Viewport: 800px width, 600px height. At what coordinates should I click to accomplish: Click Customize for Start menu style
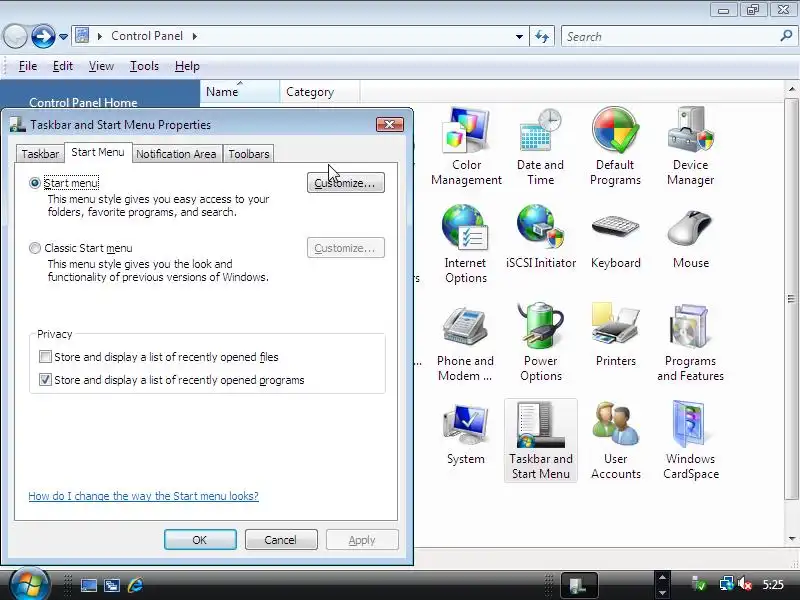coord(346,183)
